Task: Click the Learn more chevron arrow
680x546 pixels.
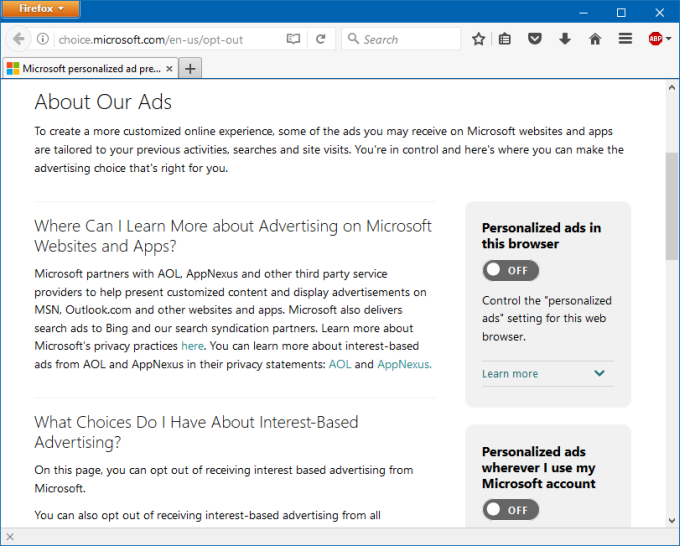Action: 599,373
